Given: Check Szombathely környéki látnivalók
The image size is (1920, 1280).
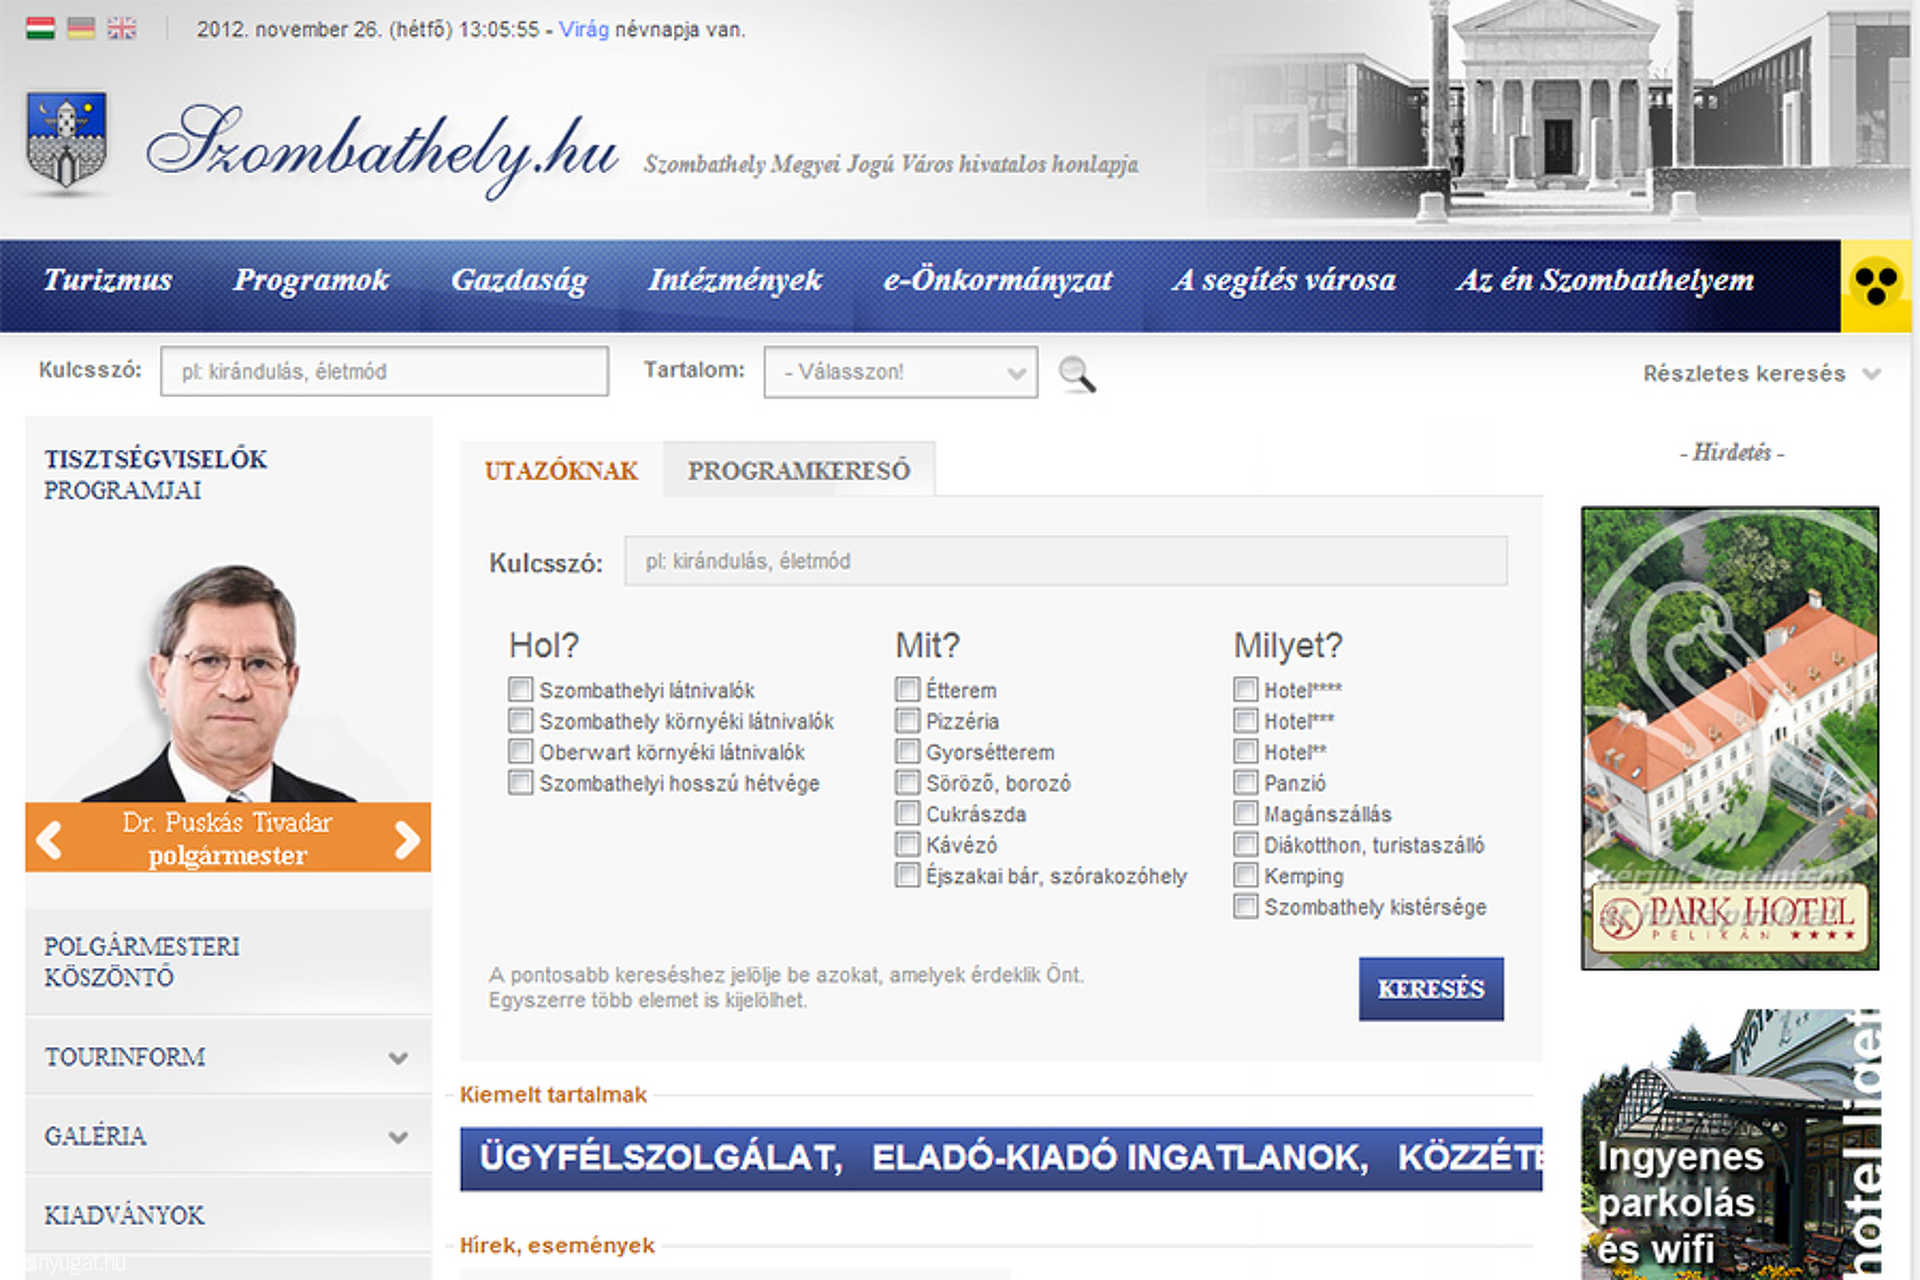Looking at the screenshot, I should (x=520, y=720).
